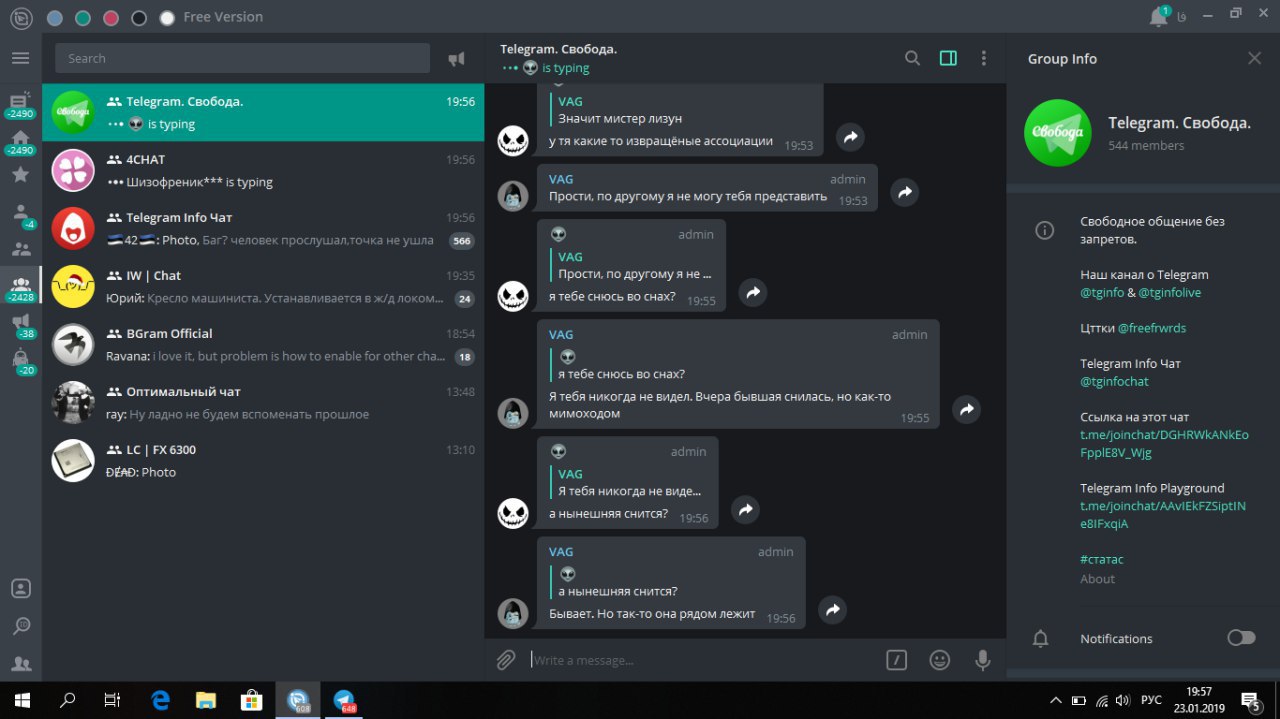
Task: Select the Telegram. Свобода. chat in list
Action: (x=263, y=112)
